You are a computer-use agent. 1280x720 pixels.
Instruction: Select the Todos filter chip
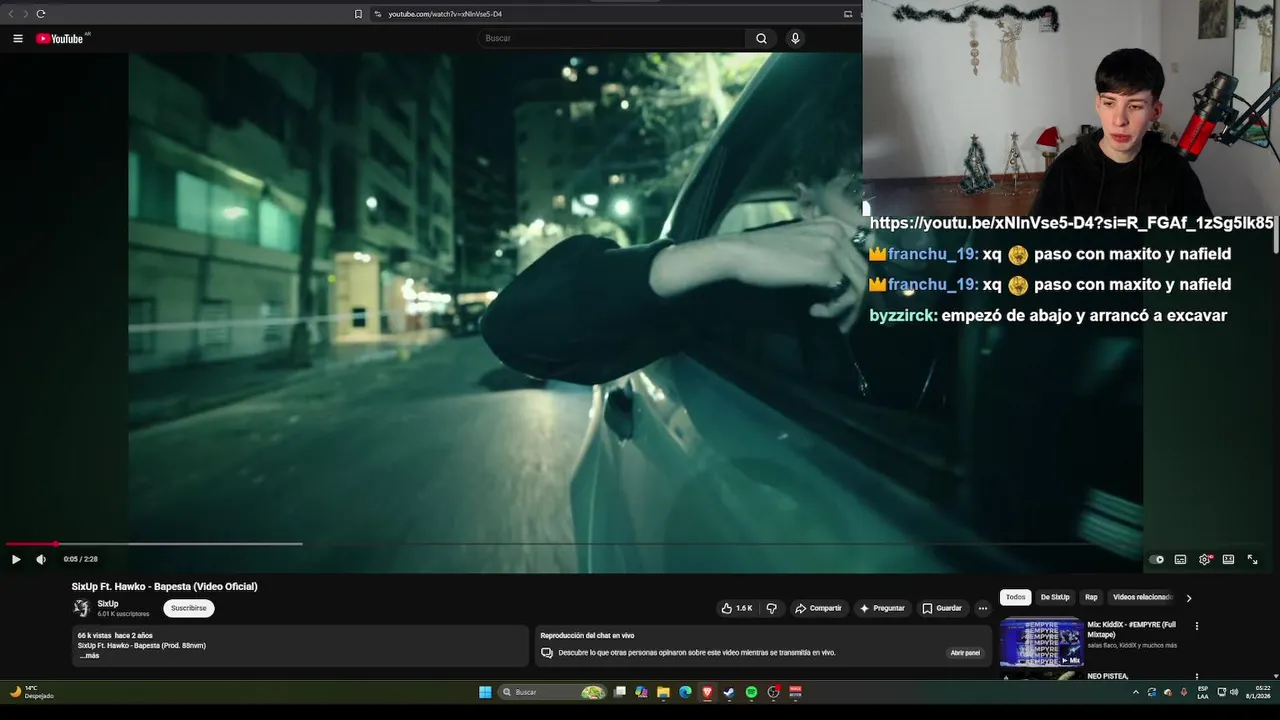(1016, 598)
